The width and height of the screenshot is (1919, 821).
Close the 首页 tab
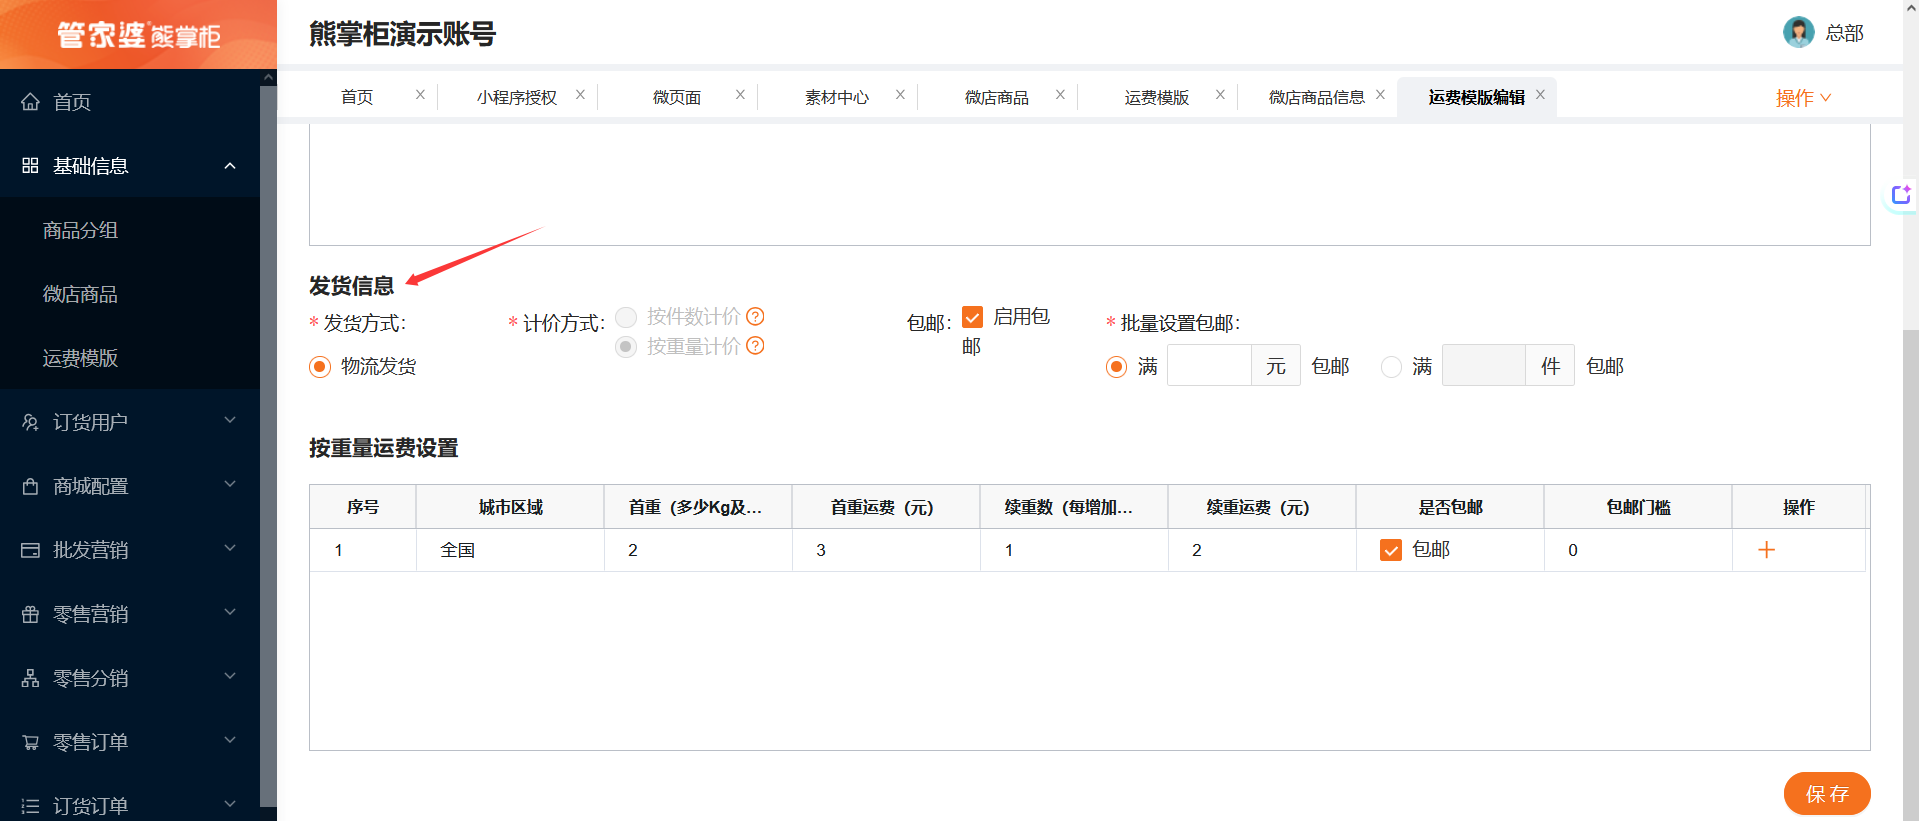(x=420, y=94)
